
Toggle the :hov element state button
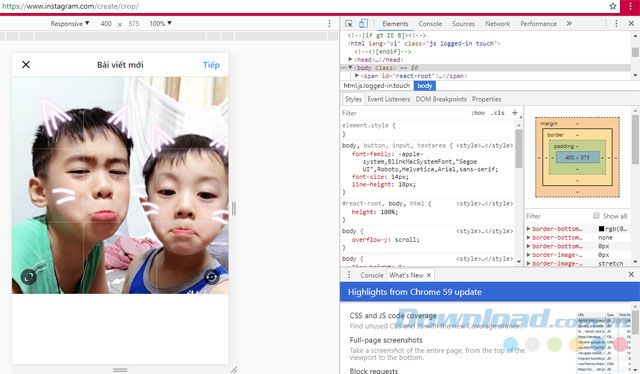[x=478, y=113]
